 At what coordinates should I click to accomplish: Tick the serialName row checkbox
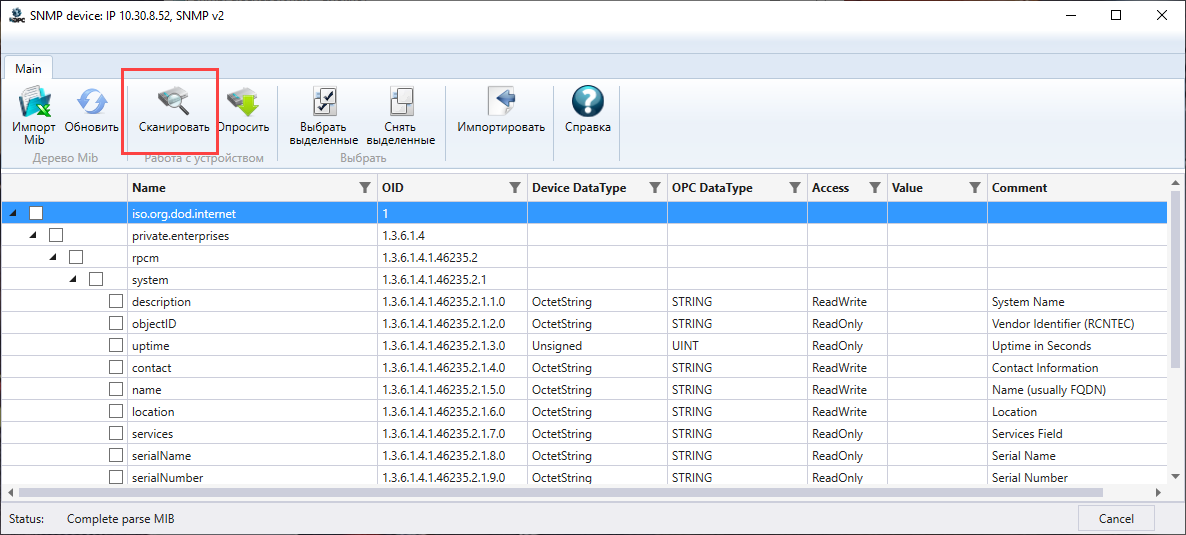[x=116, y=456]
